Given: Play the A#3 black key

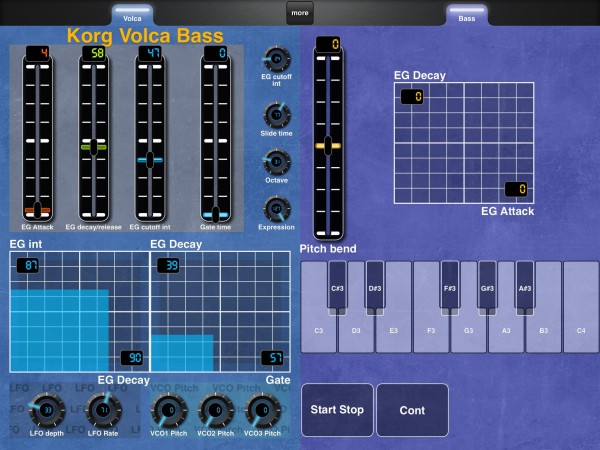Looking at the screenshot, I should pos(525,286).
